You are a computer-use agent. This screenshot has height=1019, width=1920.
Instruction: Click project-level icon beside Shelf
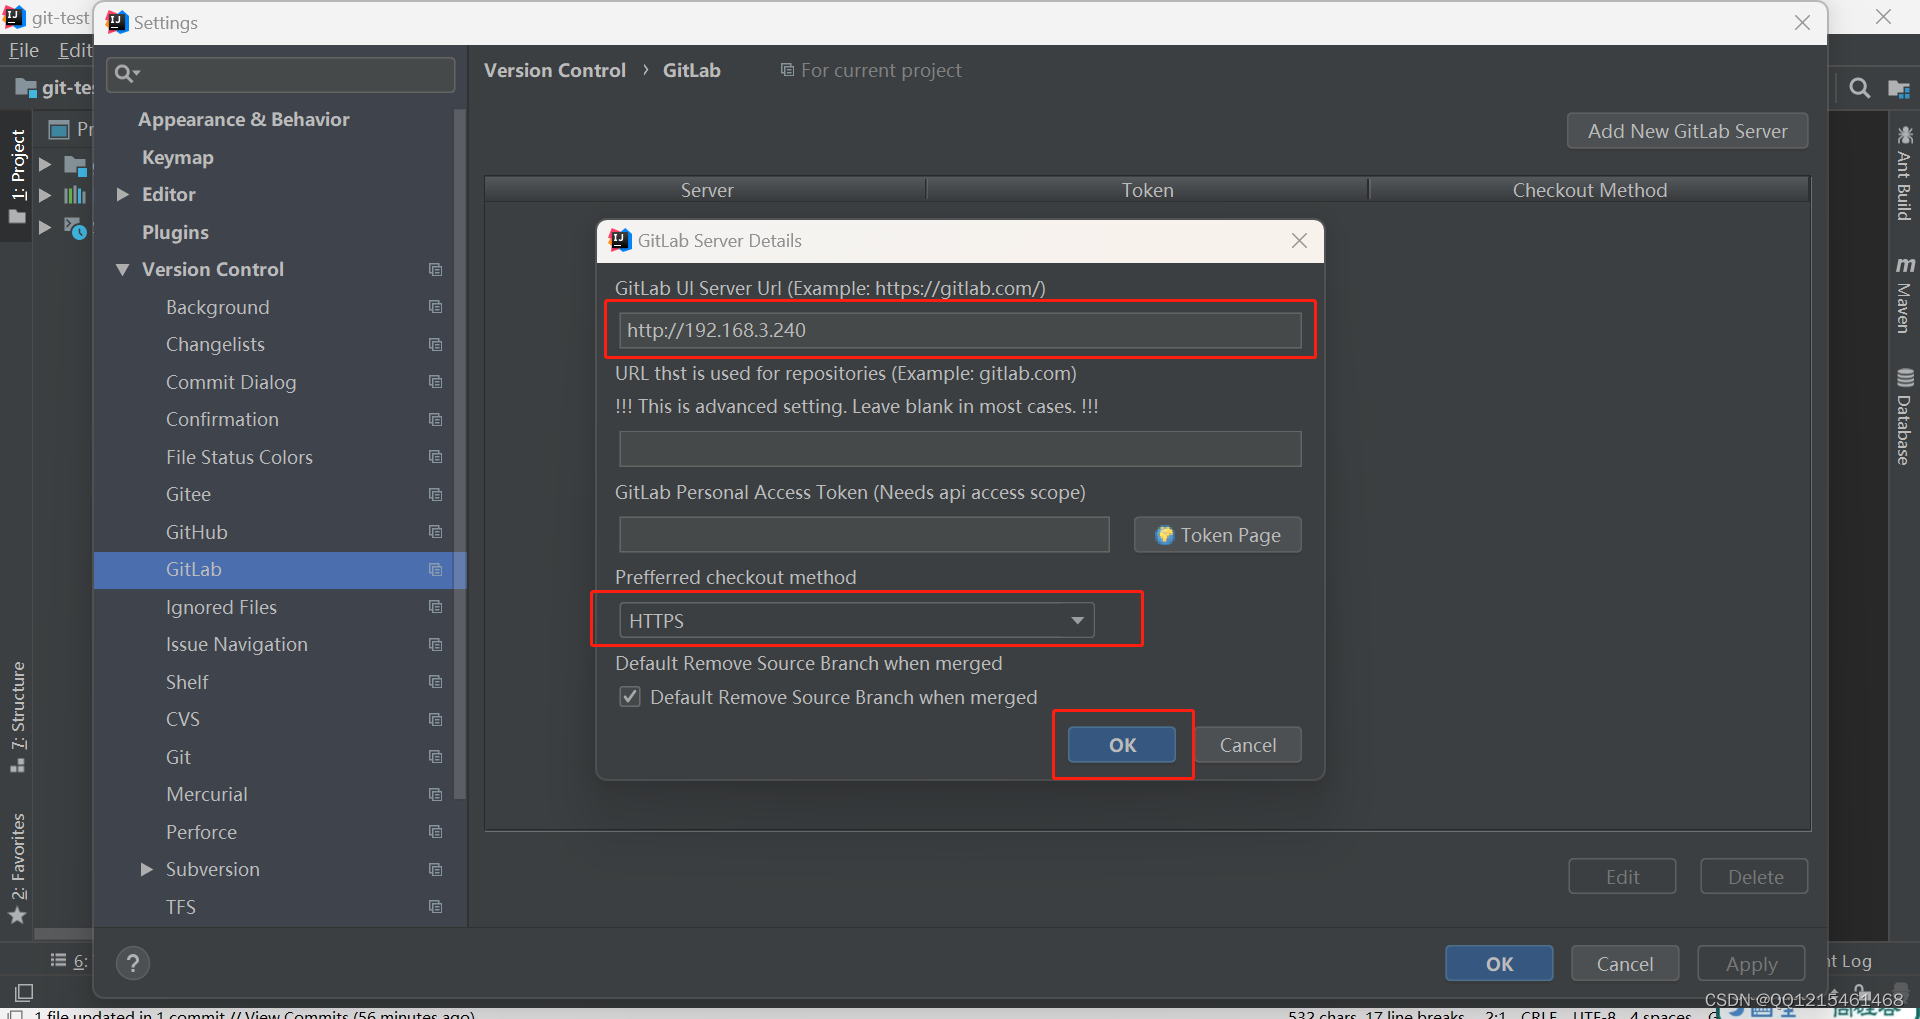435,682
